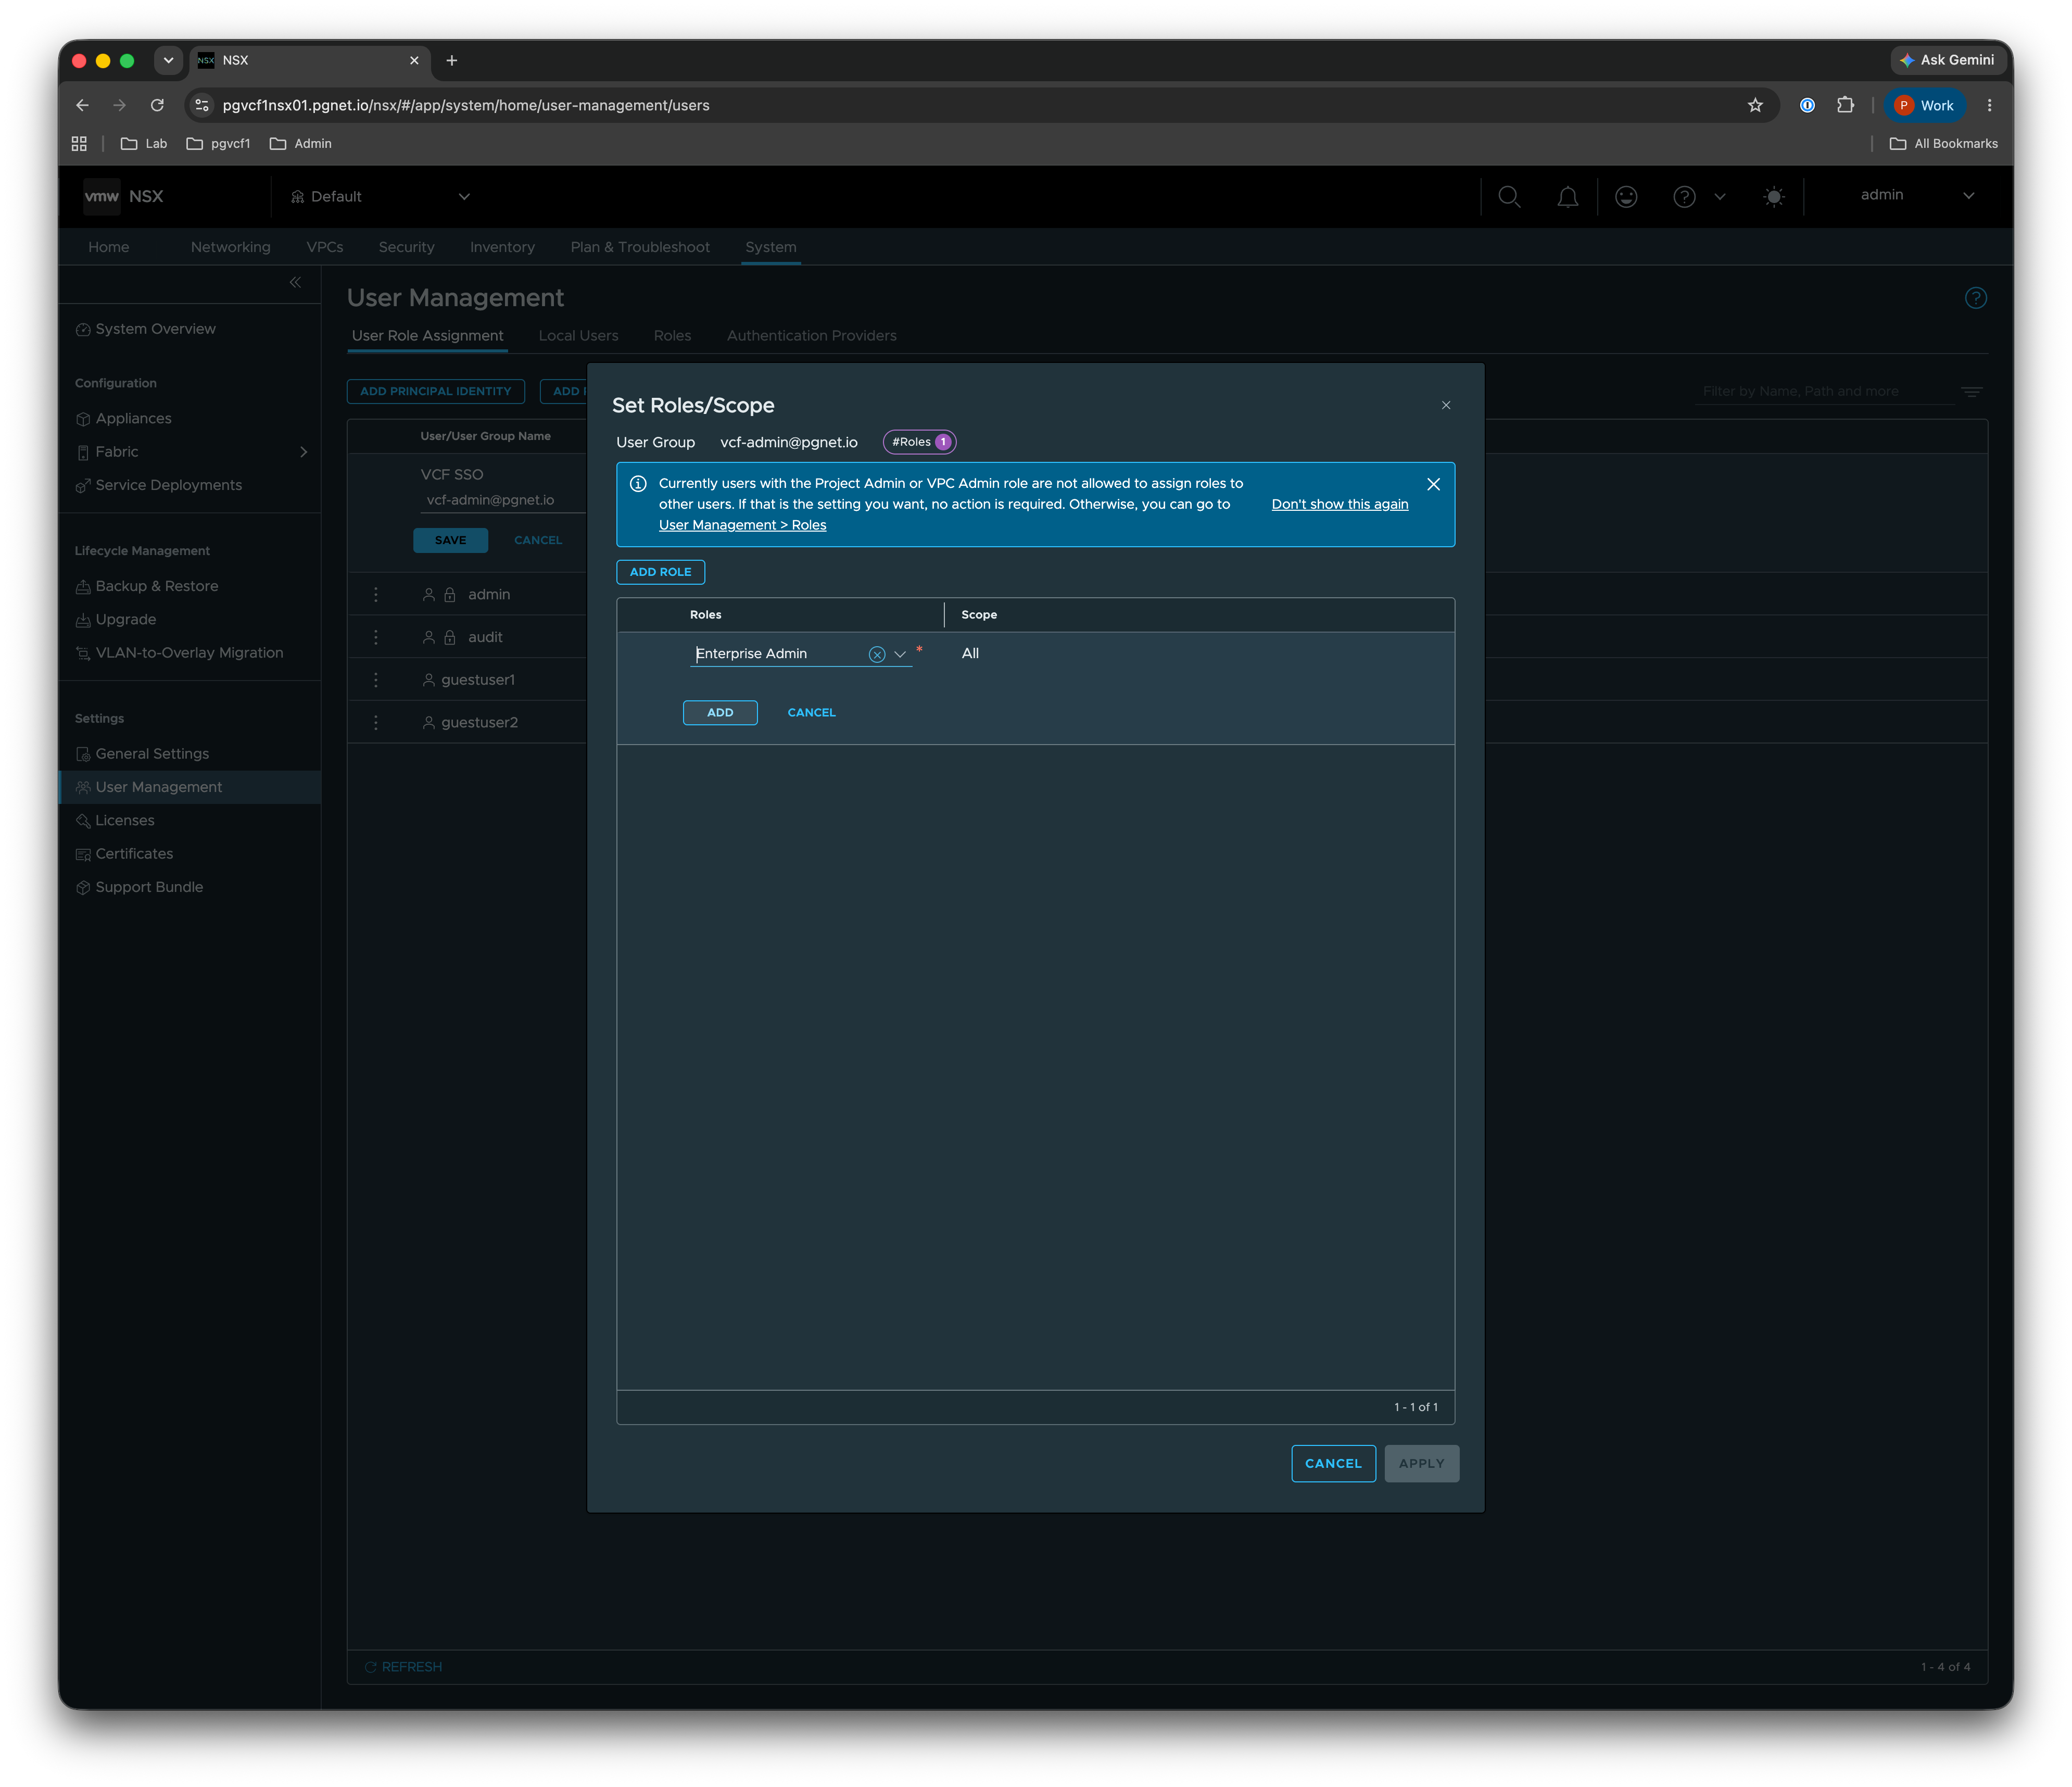Image resolution: width=2072 pixels, height=1787 pixels.
Task: Go to the Networking tab
Action: [x=230, y=247]
